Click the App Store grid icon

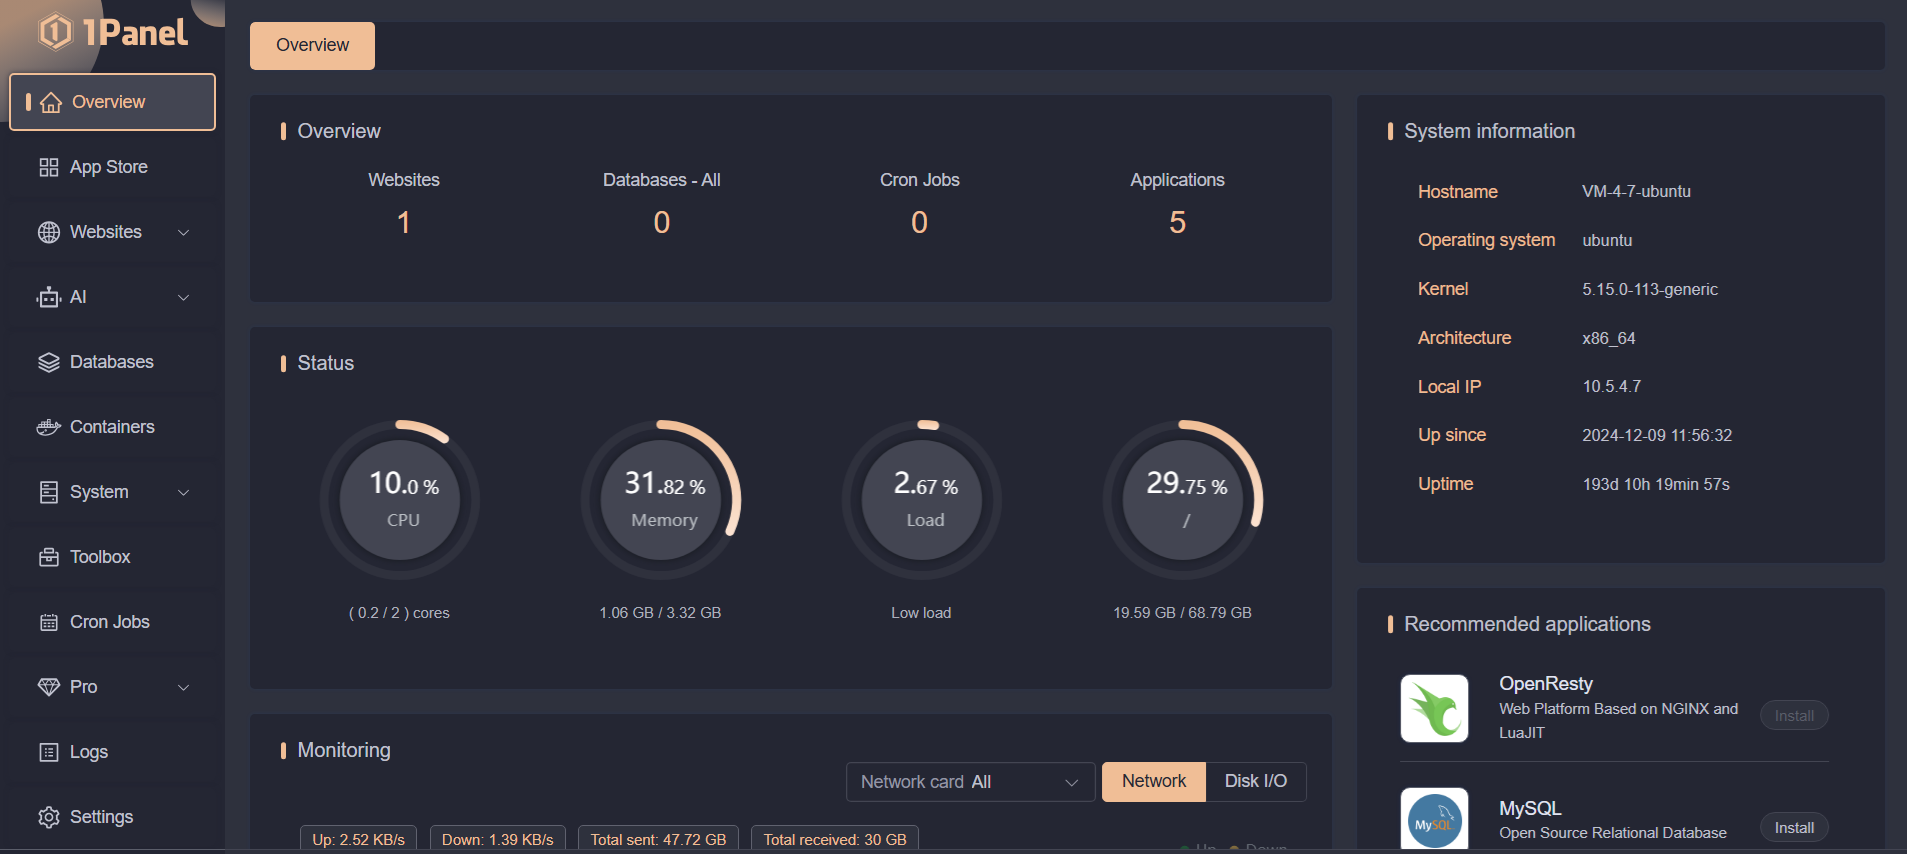(49, 167)
